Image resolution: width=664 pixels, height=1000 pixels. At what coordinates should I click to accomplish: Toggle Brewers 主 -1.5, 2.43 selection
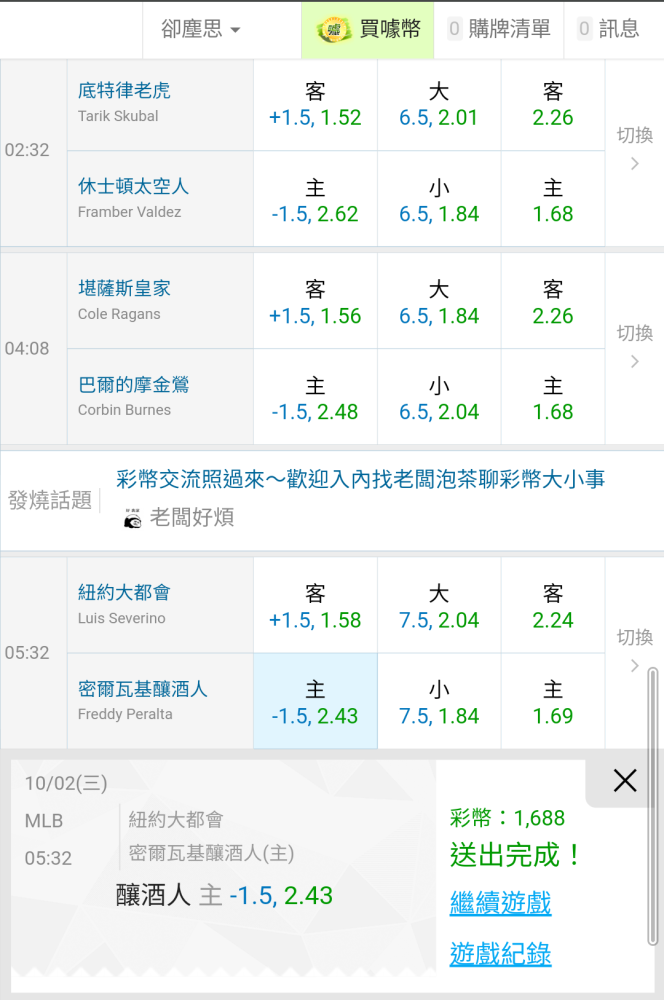pyautogui.click(x=315, y=702)
